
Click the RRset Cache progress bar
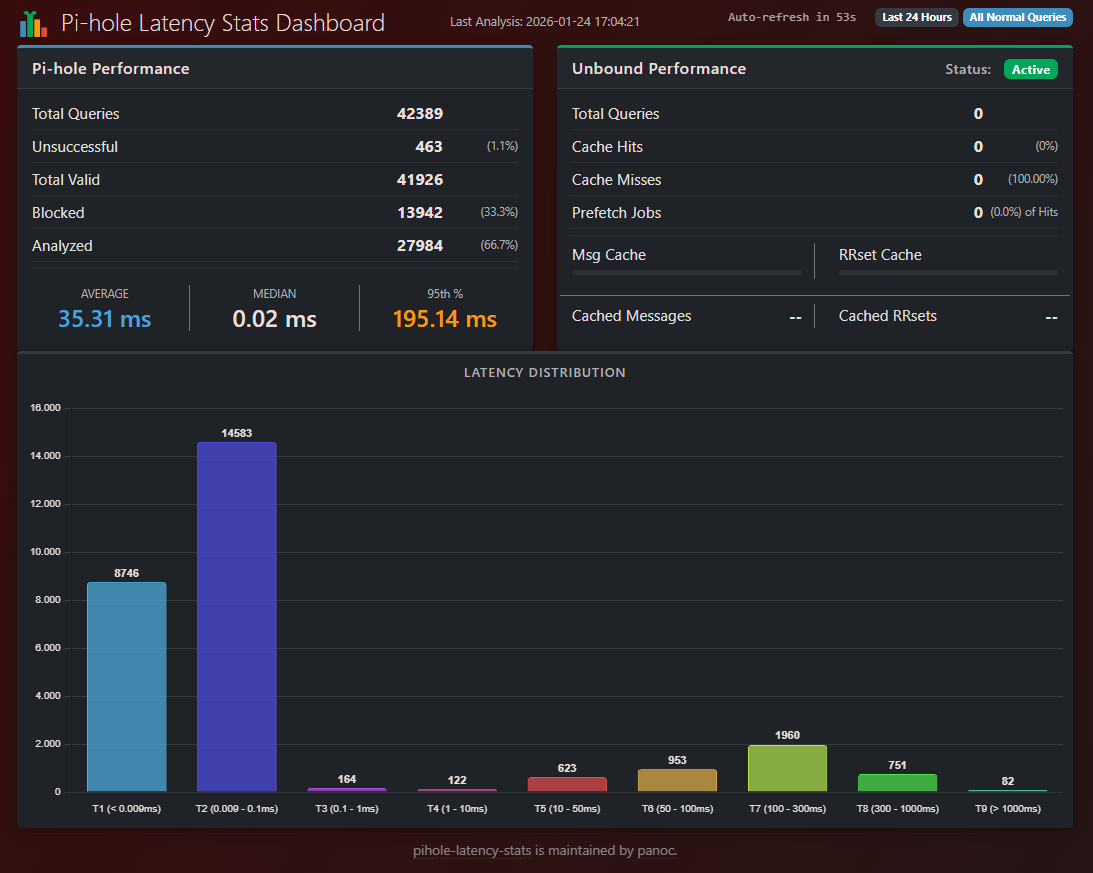point(947,272)
